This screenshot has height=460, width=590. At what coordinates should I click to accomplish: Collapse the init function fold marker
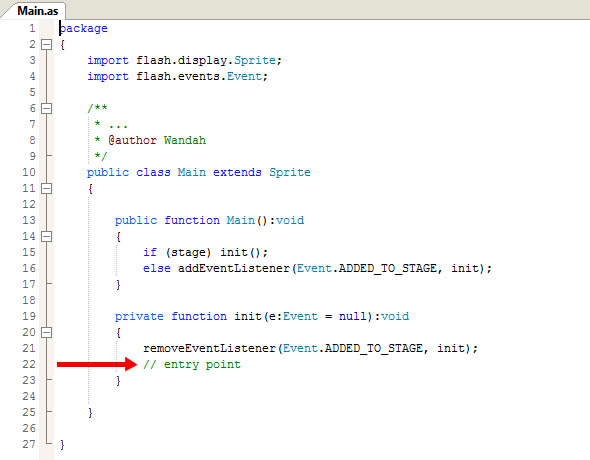click(x=46, y=332)
